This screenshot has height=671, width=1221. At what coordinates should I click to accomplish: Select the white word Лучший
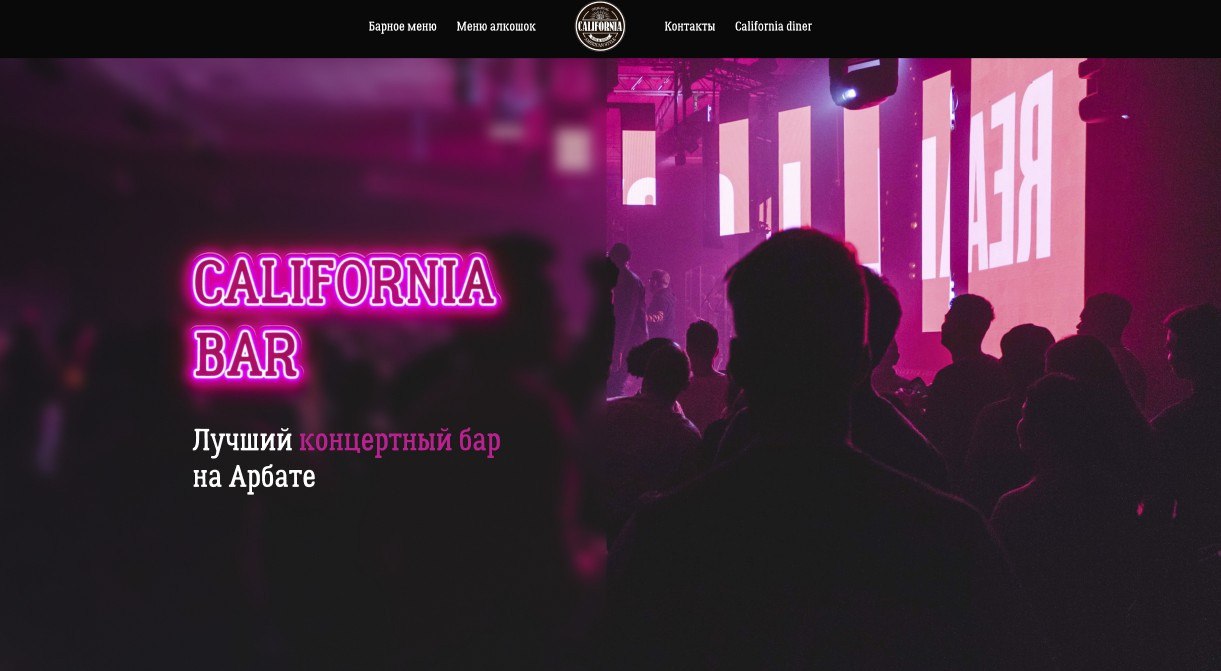click(x=242, y=440)
